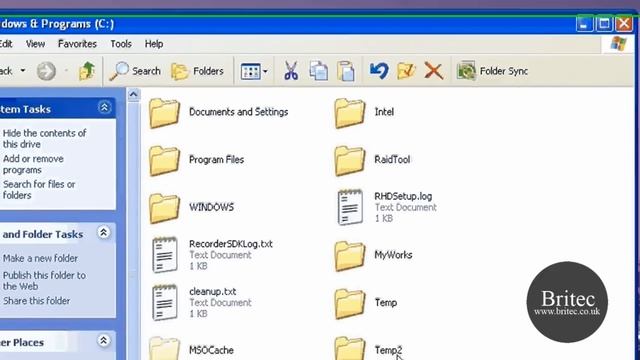The image size is (640, 360).
Task: Select the WINDOWS folder icon
Action: [164, 209]
